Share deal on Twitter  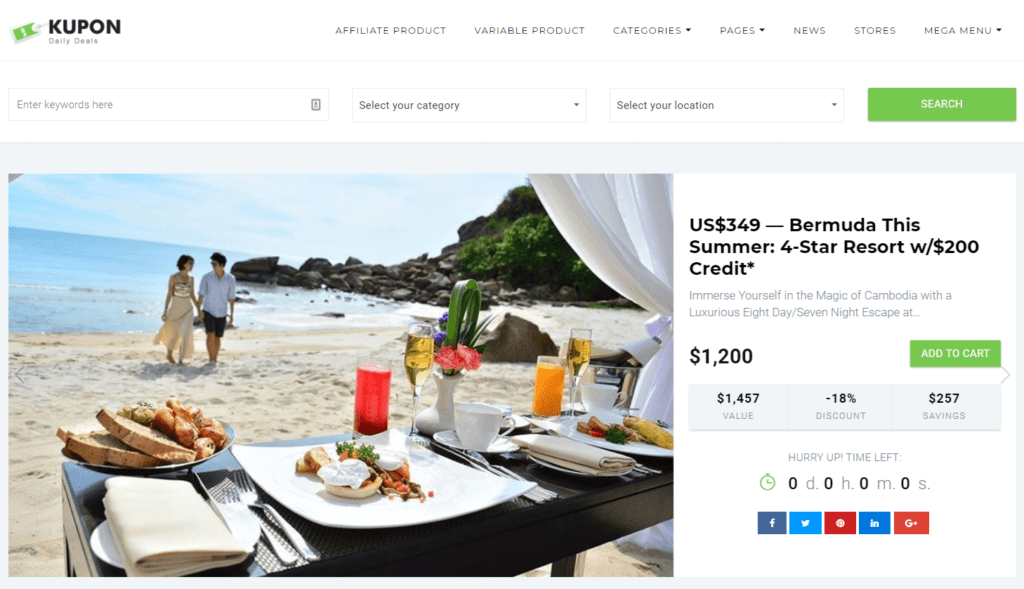(x=805, y=523)
